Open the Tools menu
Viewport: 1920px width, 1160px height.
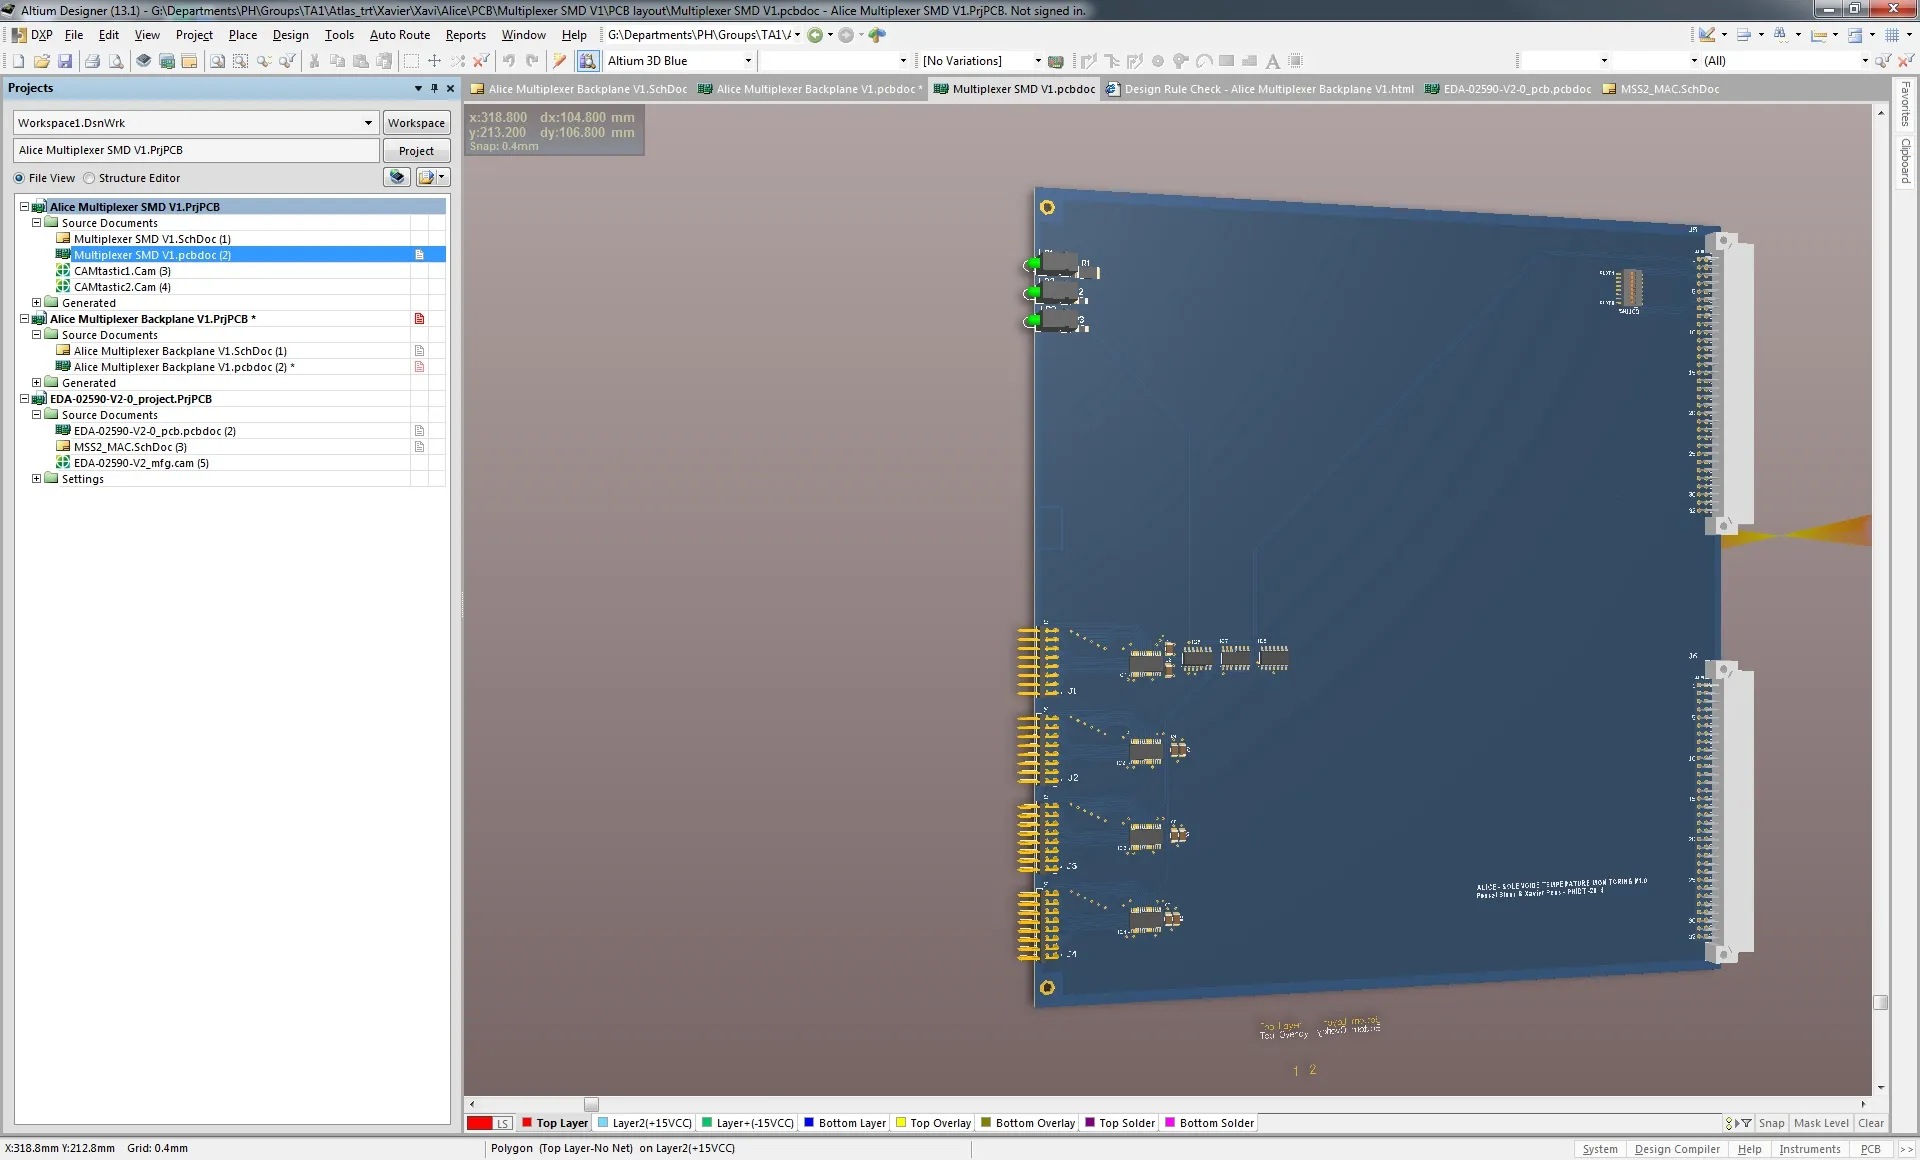pyautogui.click(x=339, y=35)
